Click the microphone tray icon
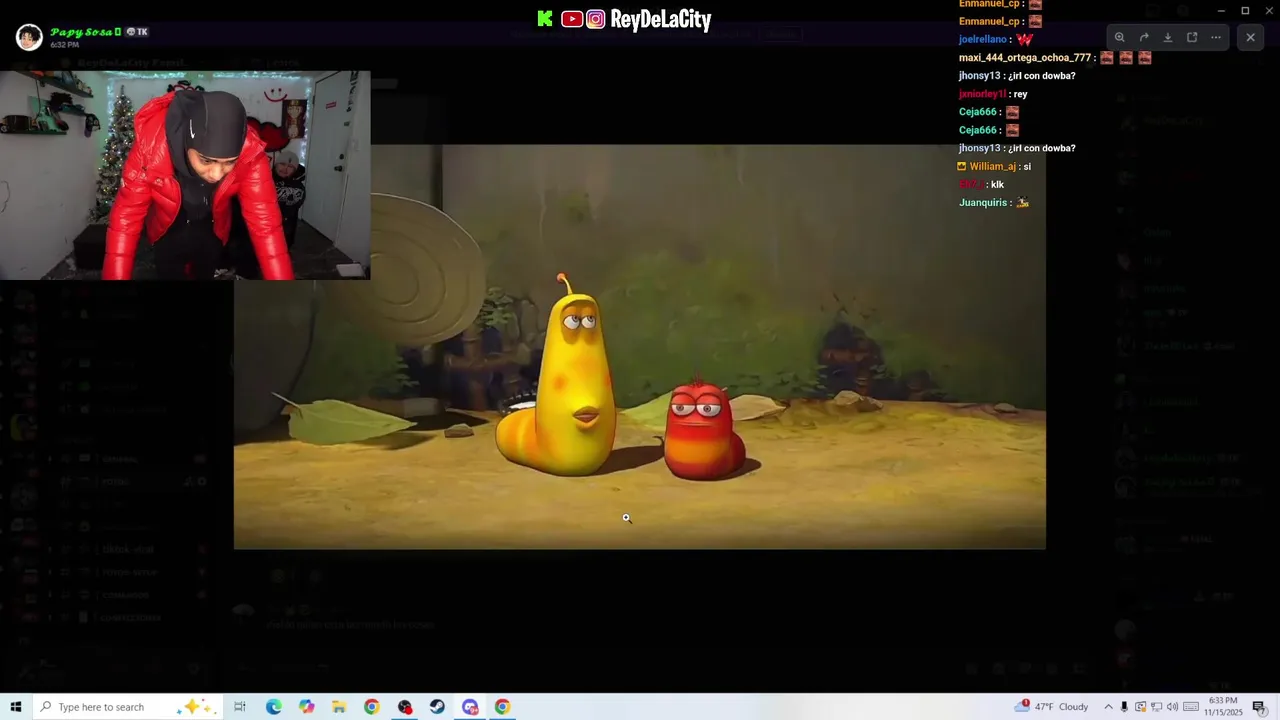Screen dimensions: 1280x720 pyautogui.click(x=1124, y=707)
